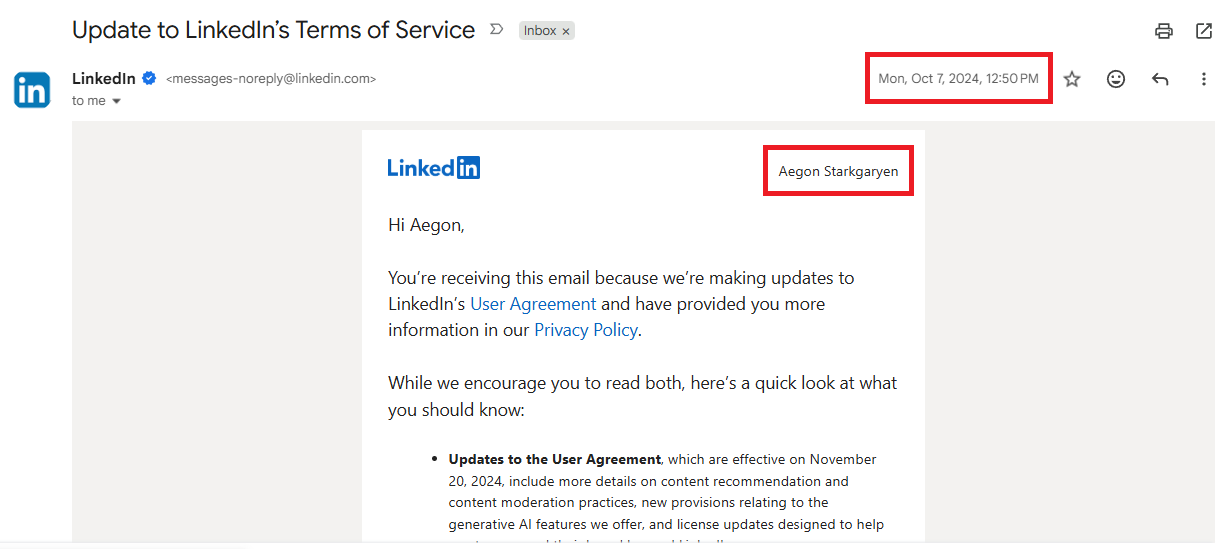Open the Privacy Policy link
The height and width of the screenshot is (549, 1227).
585,330
